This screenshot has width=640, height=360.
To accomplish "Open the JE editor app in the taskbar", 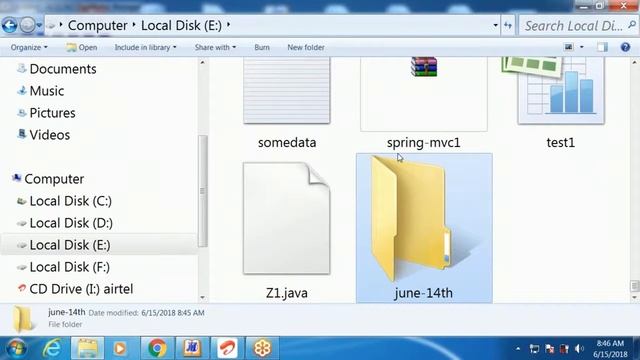I will [192, 348].
